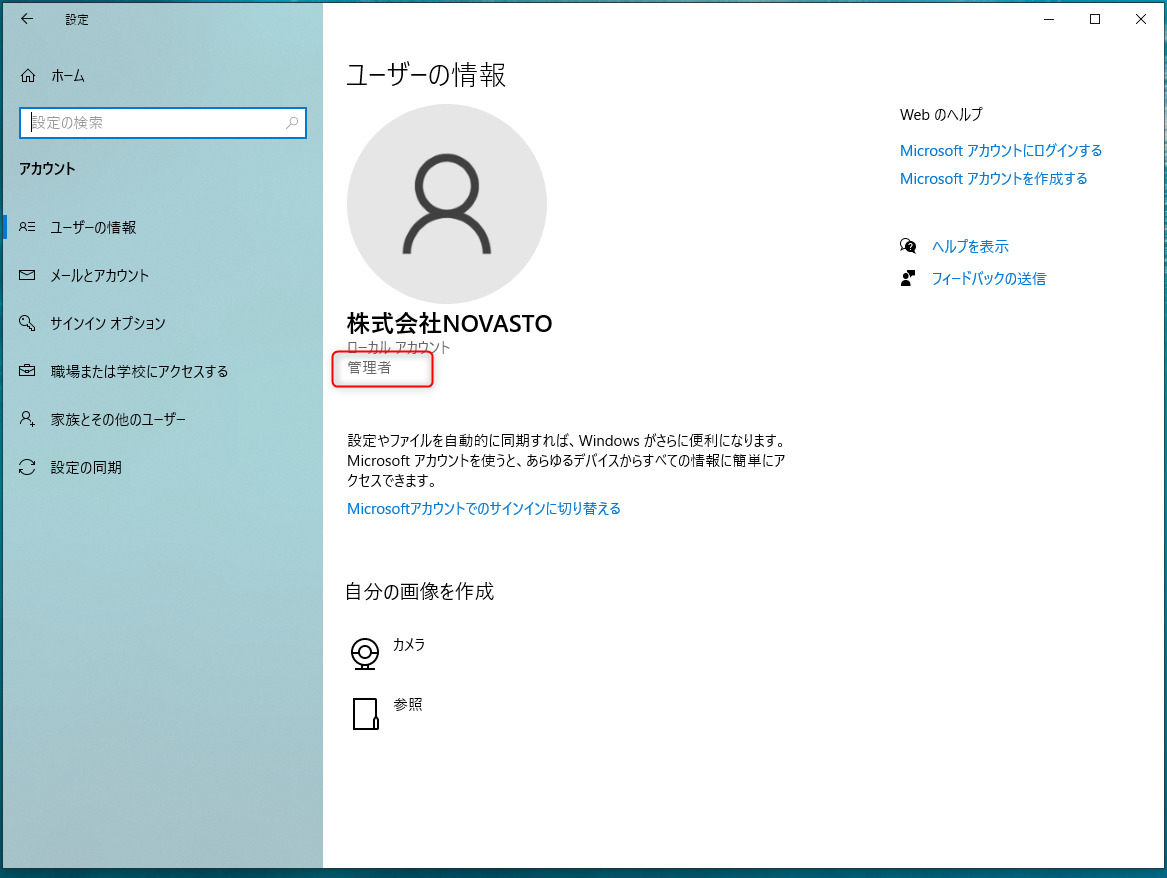Screen dimensions: 1167x878
Task: Click the sync arrows icon for 設定の同期
Action: (27, 467)
